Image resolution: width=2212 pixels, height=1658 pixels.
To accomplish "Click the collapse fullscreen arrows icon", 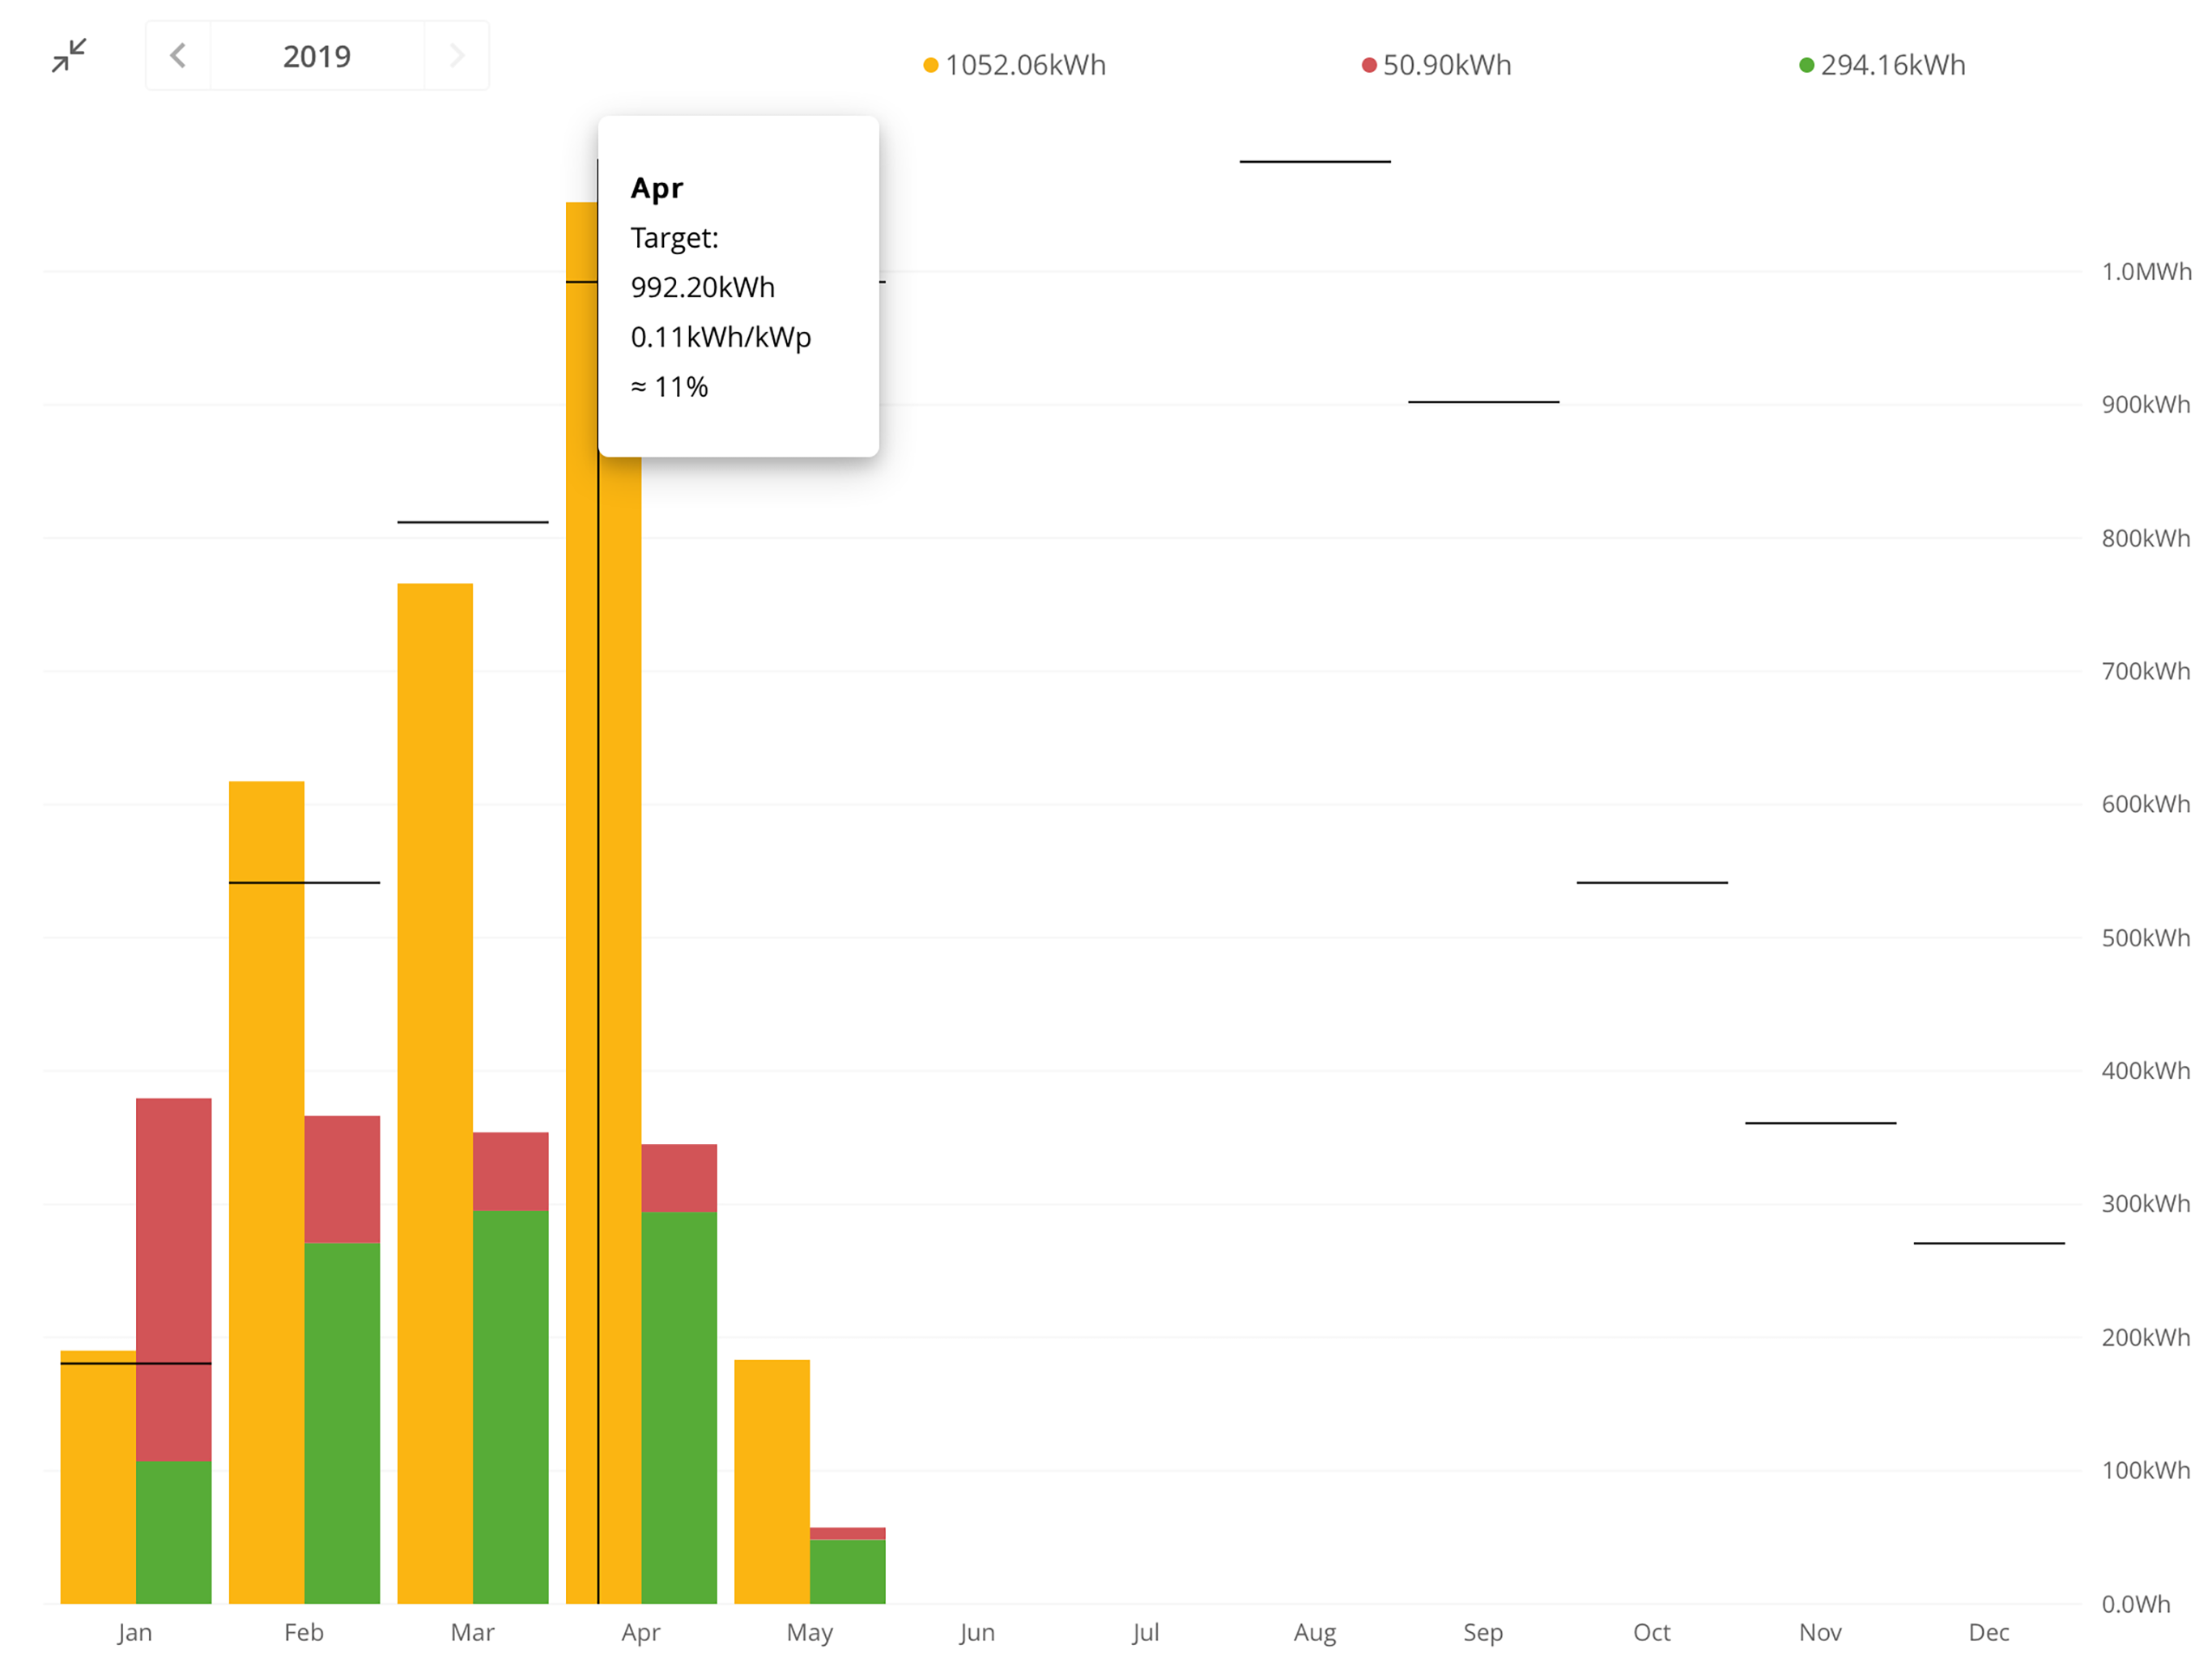I will 69,55.
